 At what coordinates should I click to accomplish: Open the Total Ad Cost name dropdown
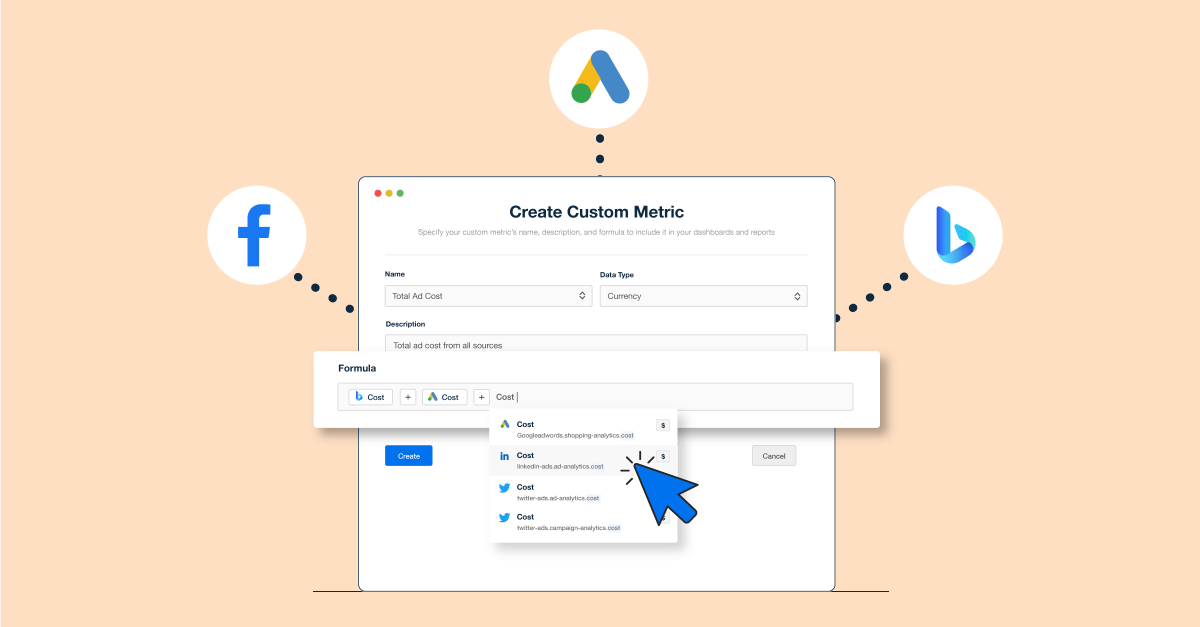click(488, 295)
